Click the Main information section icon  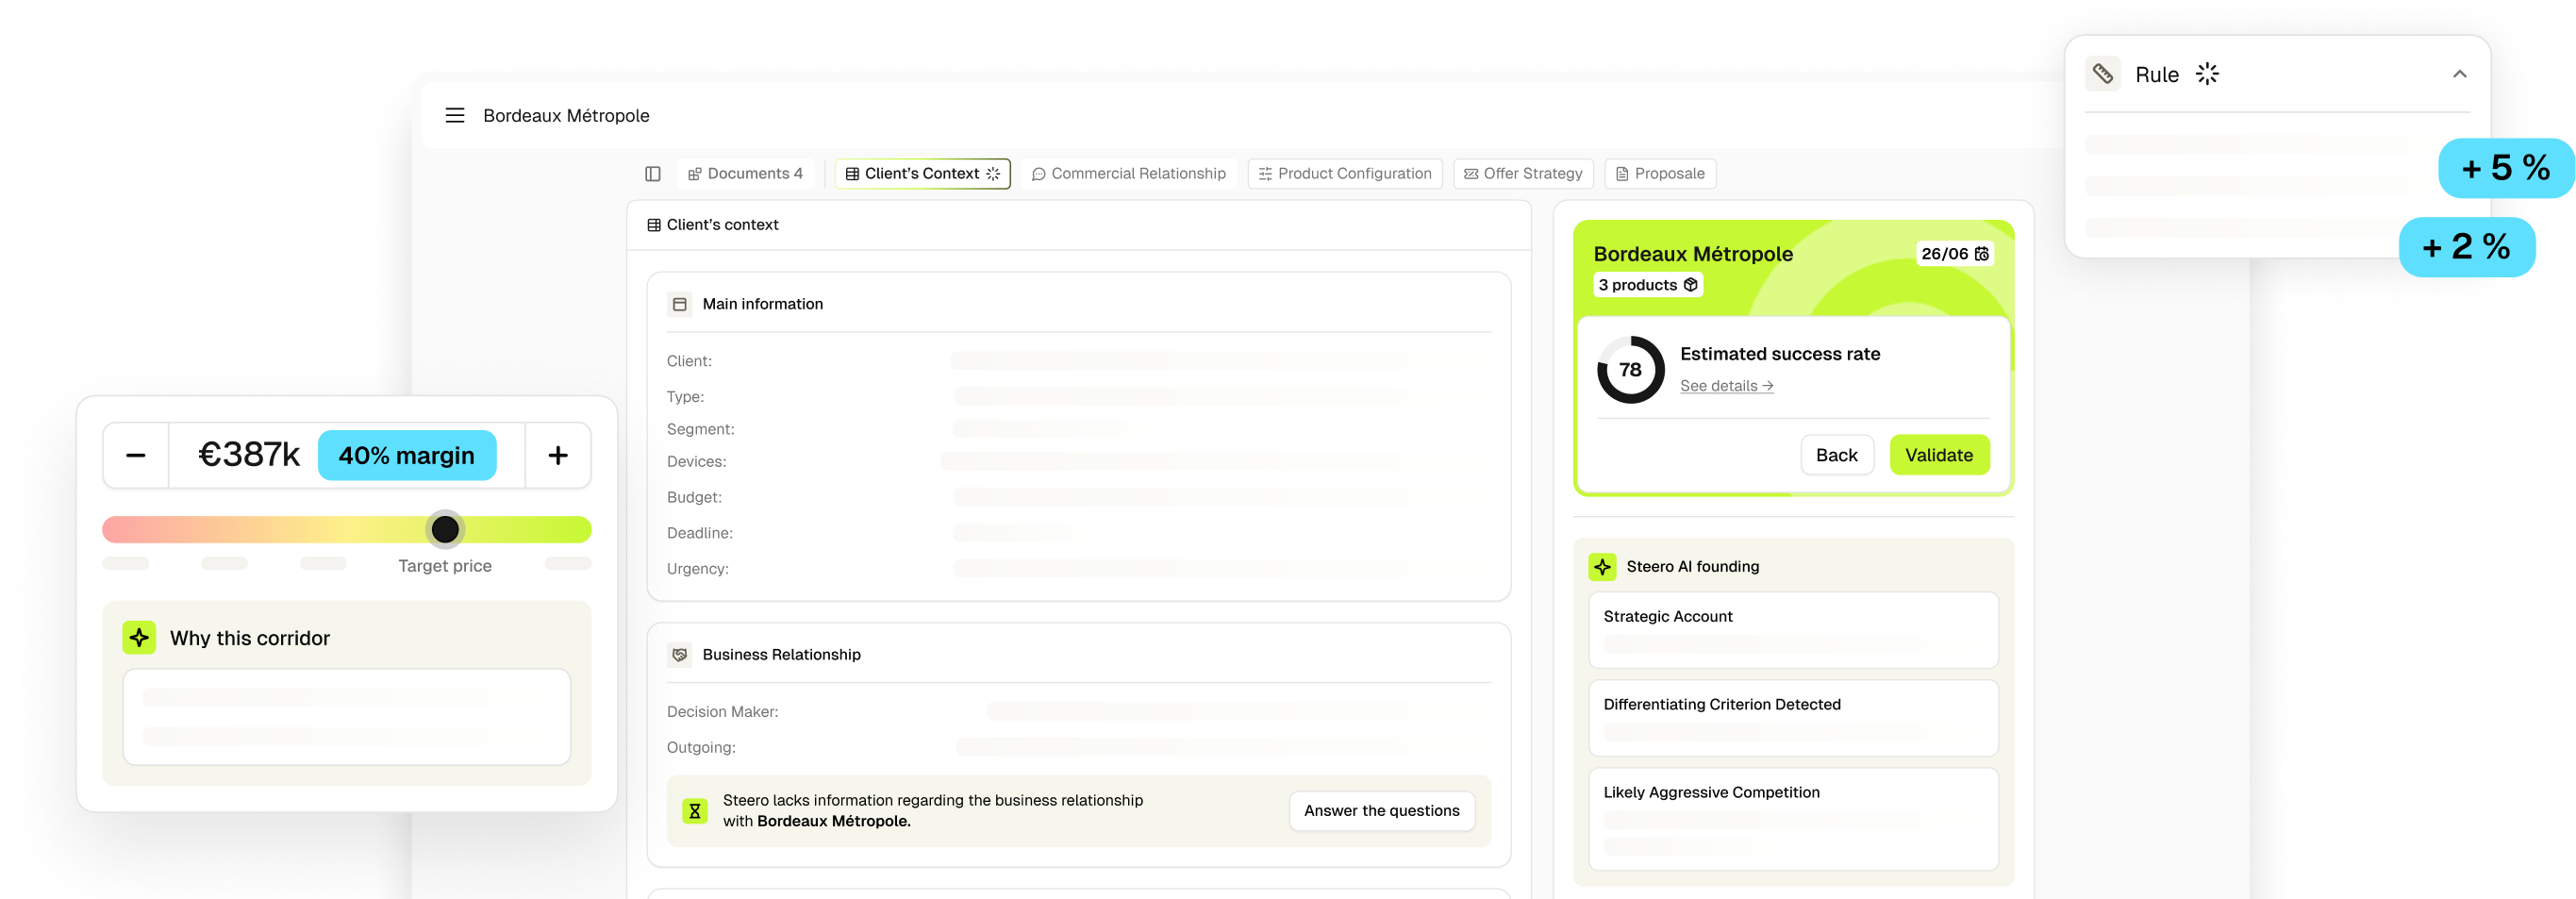[680, 304]
